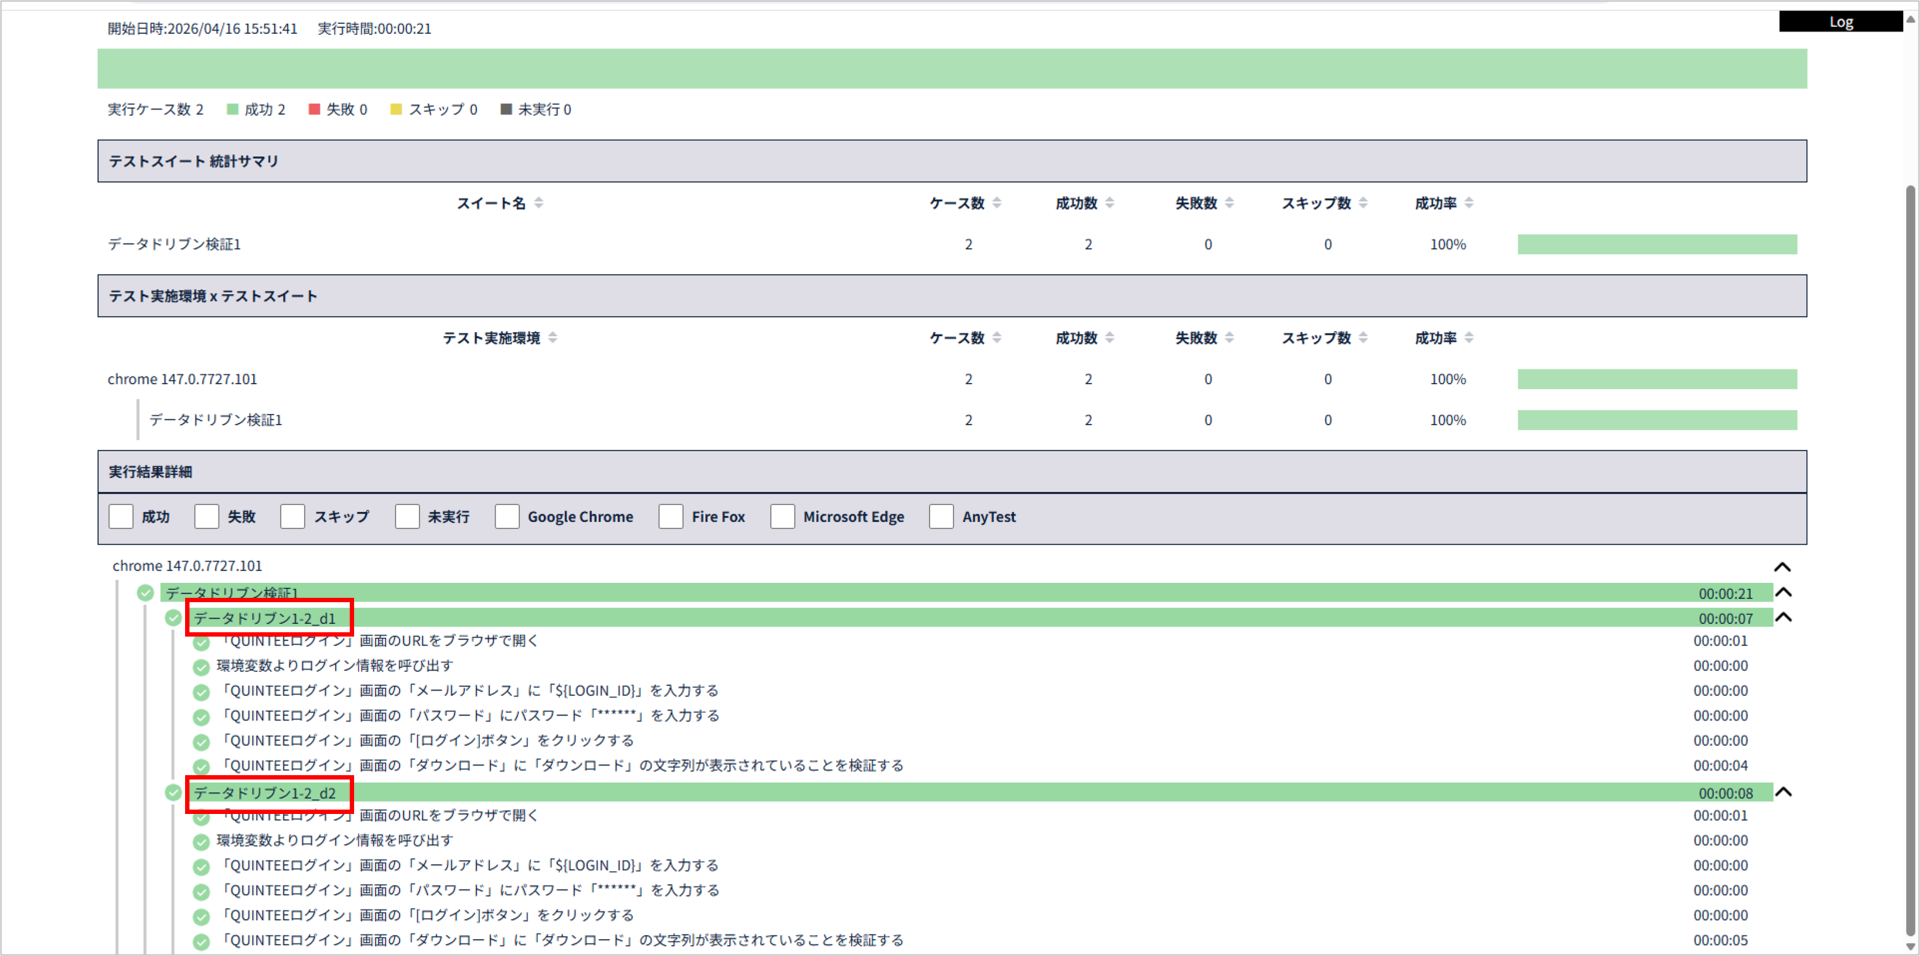Open the Log tab at top right
The height and width of the screenshot is (956, 1920).
[1840, 22]
